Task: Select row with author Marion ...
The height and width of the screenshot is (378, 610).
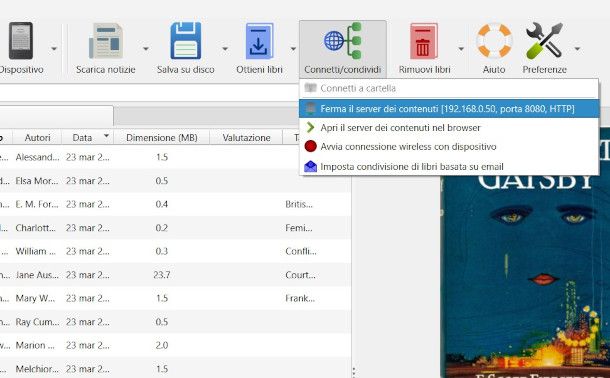Action: point(175,345)
